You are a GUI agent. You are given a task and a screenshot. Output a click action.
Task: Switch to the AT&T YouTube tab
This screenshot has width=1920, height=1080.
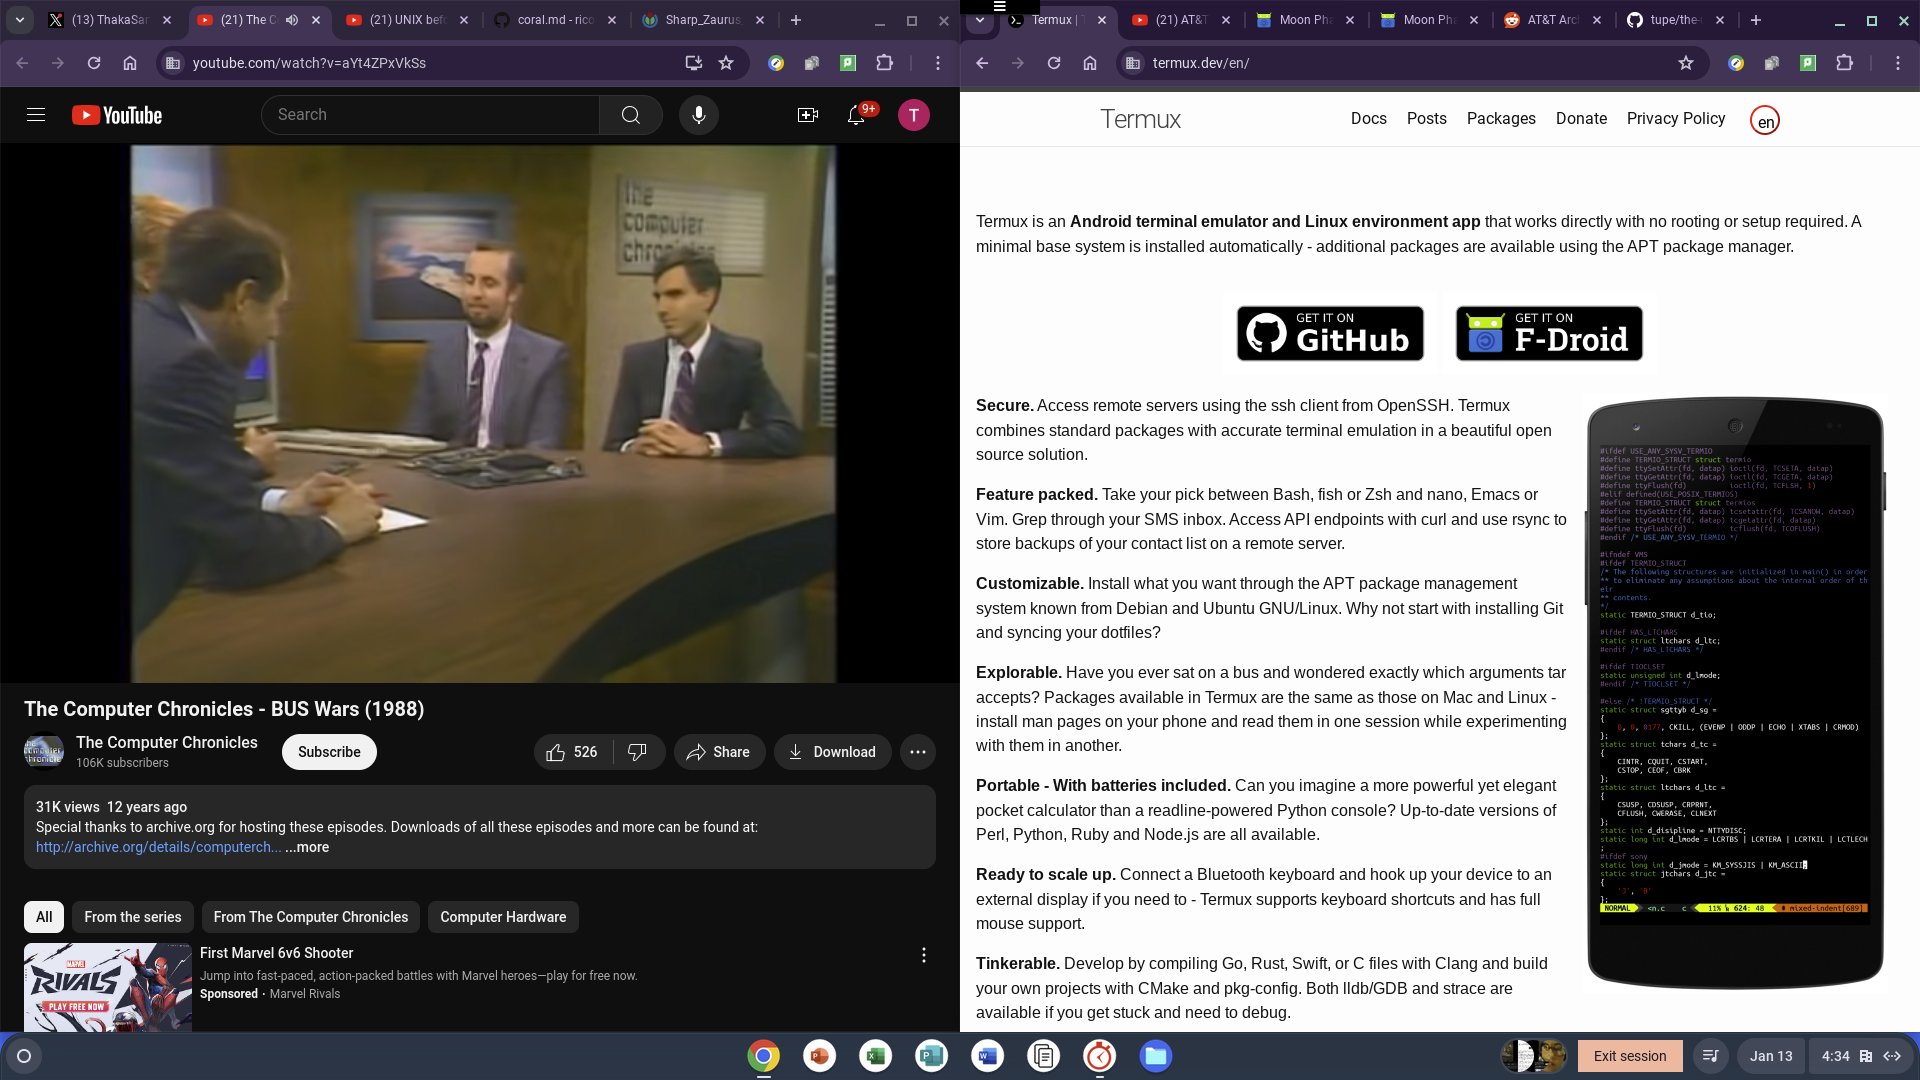click(x=1180, y=20)
